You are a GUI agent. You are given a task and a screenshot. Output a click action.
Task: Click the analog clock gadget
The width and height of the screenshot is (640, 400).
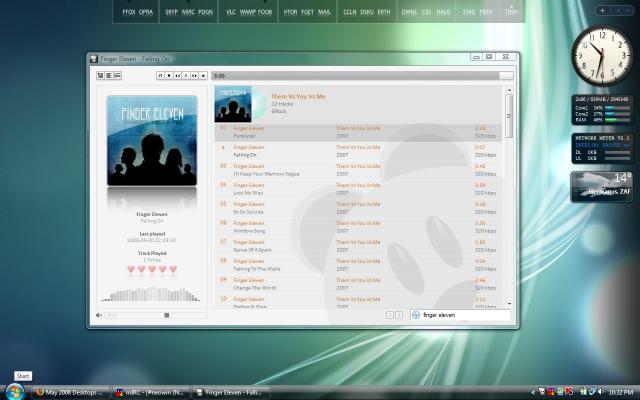(602, 56)
